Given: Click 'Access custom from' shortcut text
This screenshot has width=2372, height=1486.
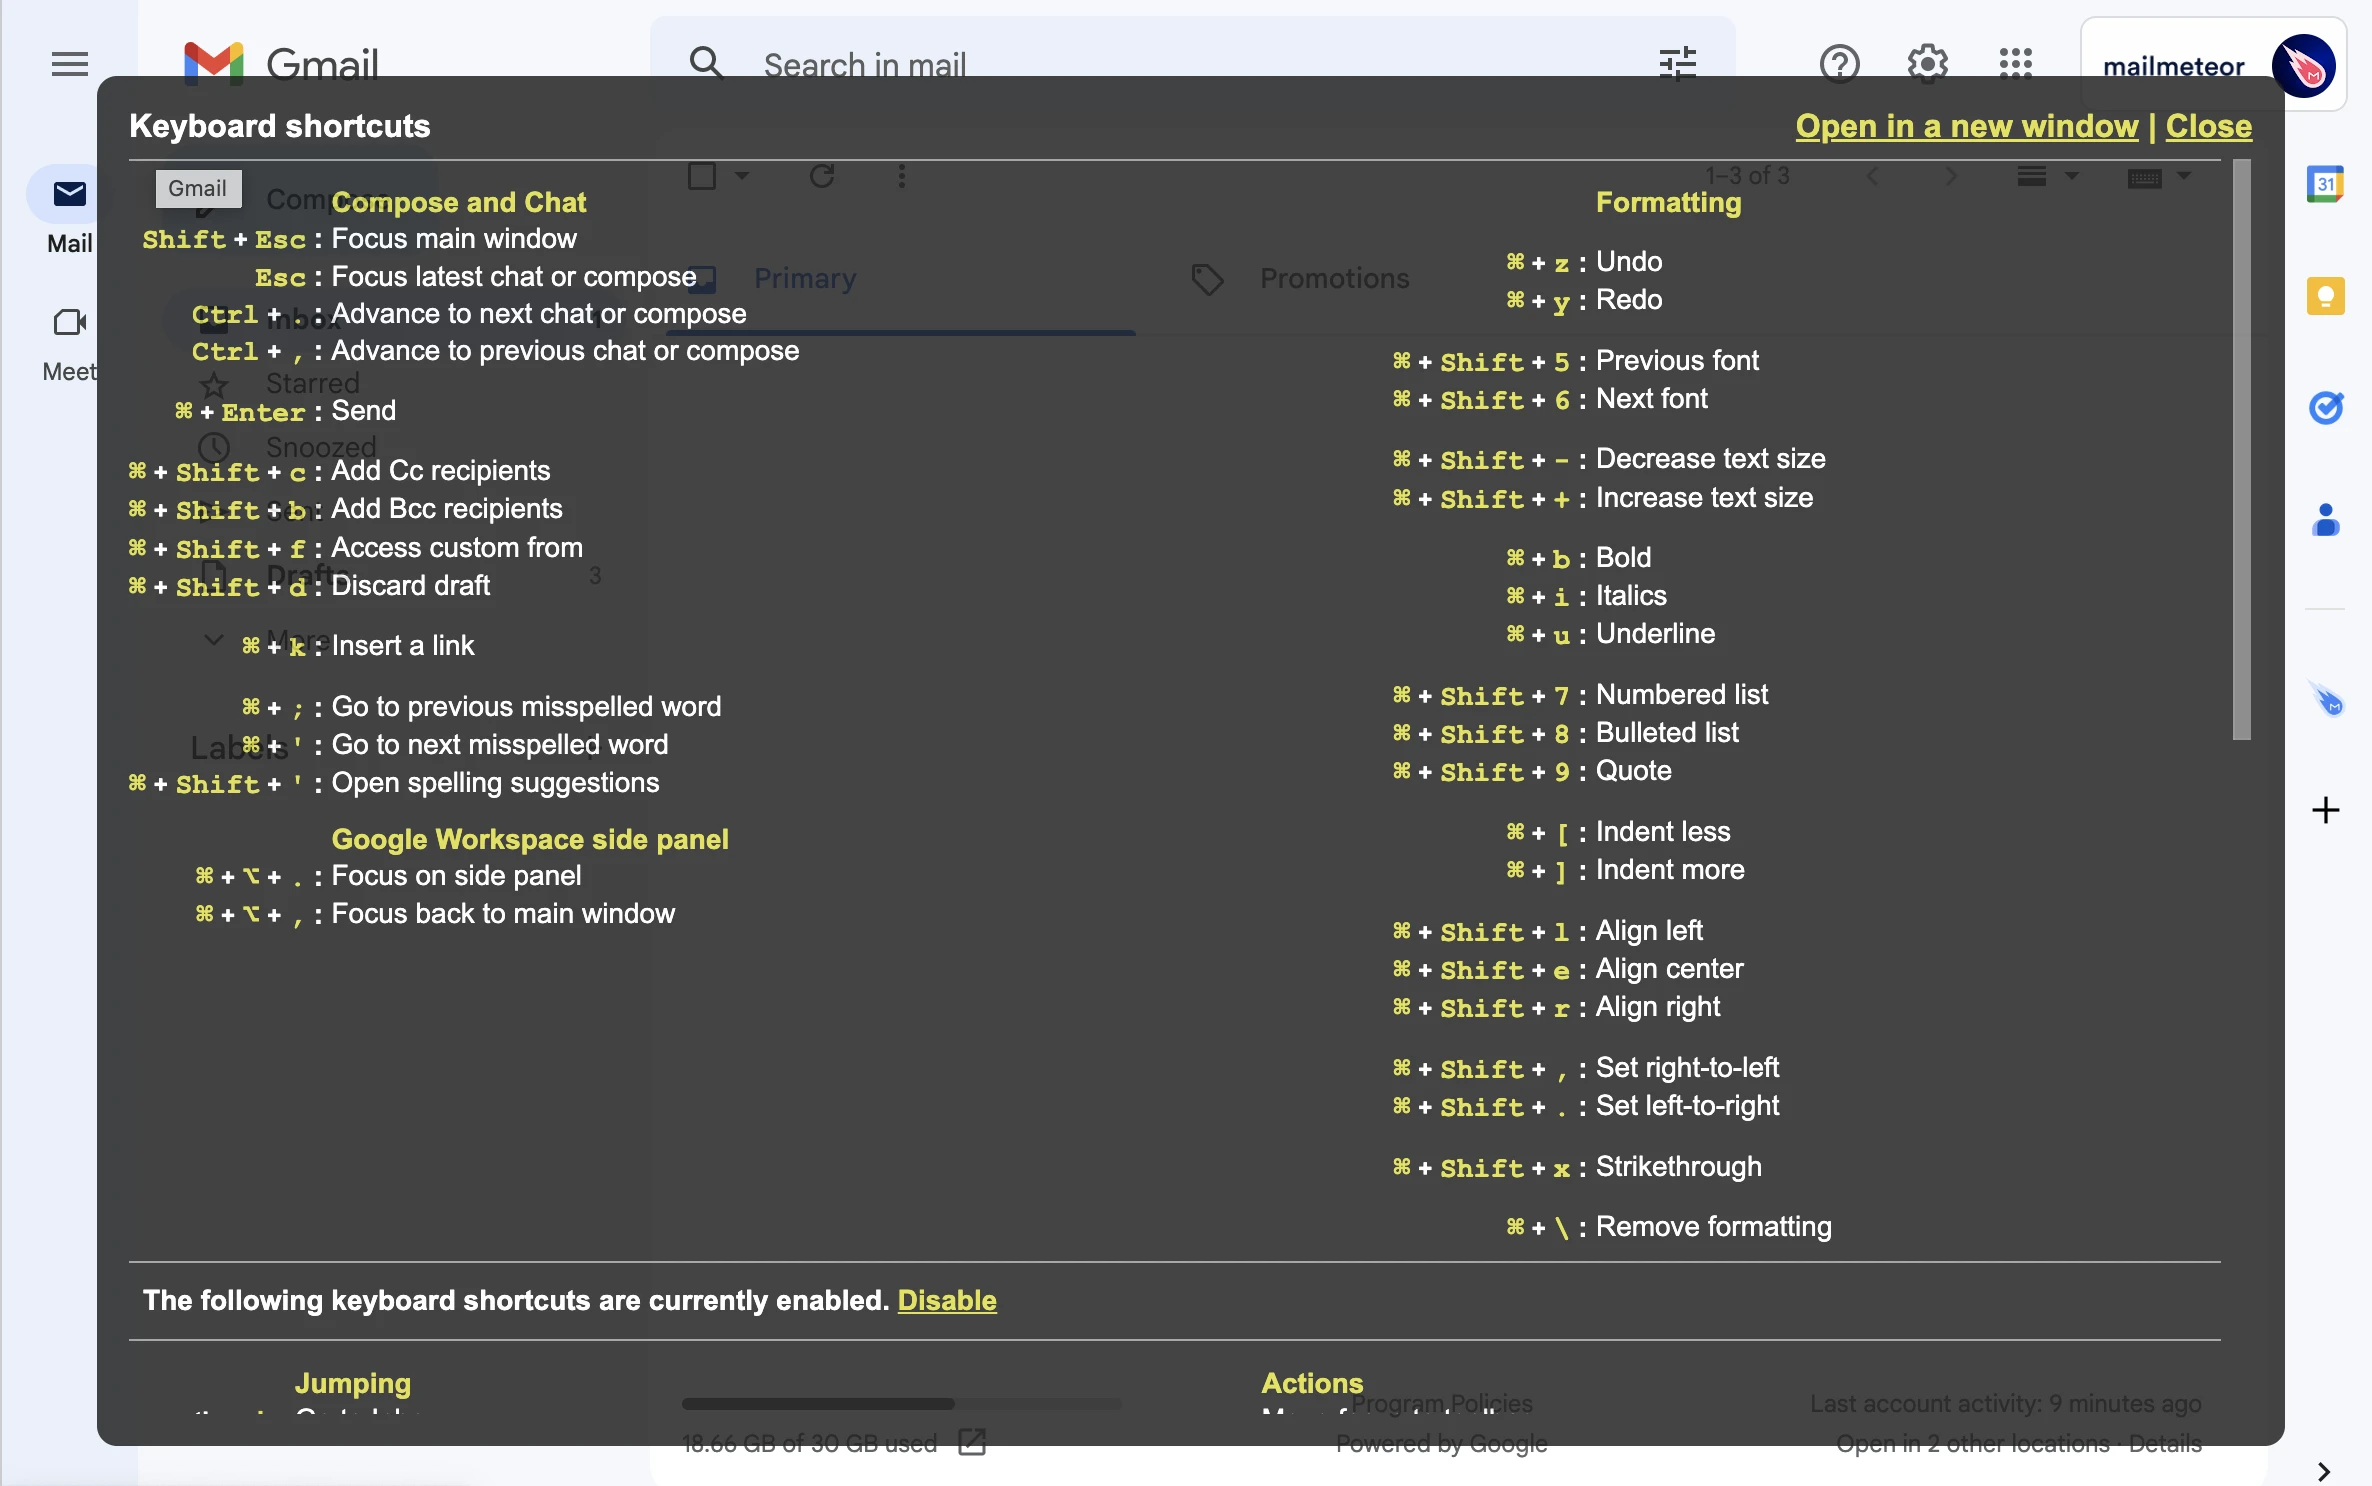Looking at the screenshot, I should pyautogui.click(x=456, y=548).
